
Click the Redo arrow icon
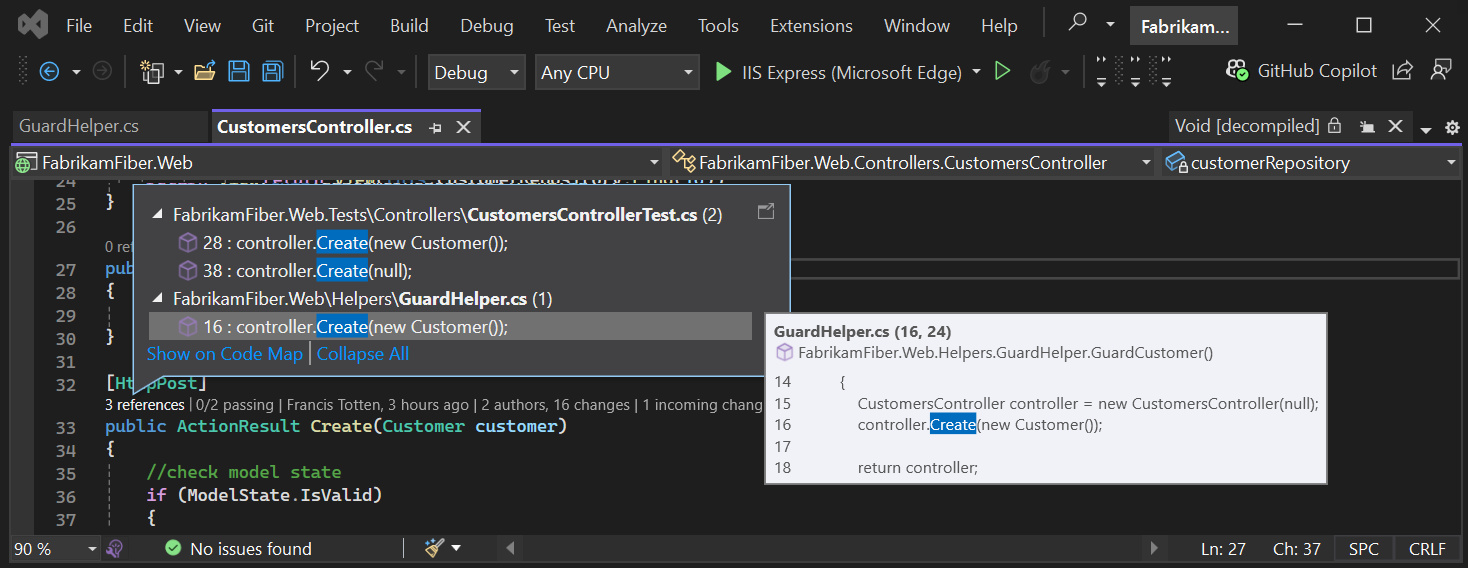[x=374, y=71]
